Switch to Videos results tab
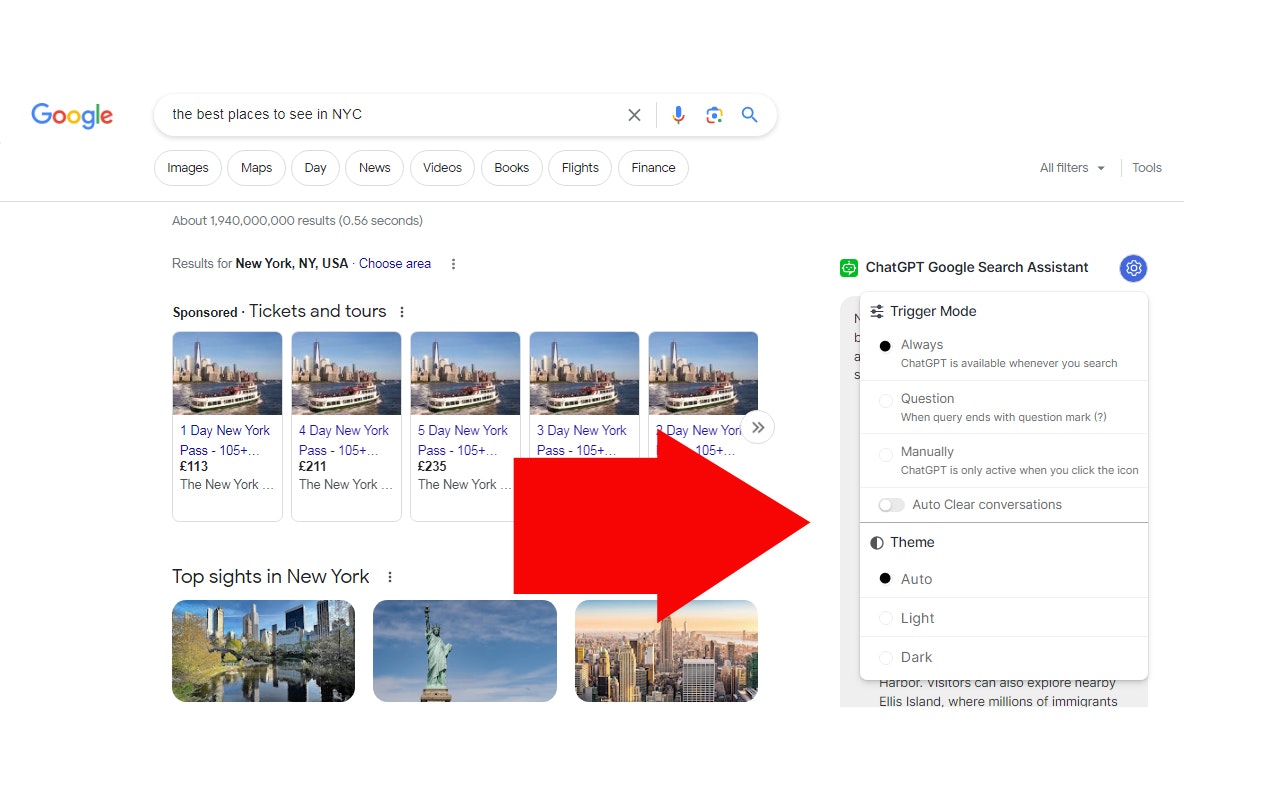The image size is (1280, 800). pos(442,168)
